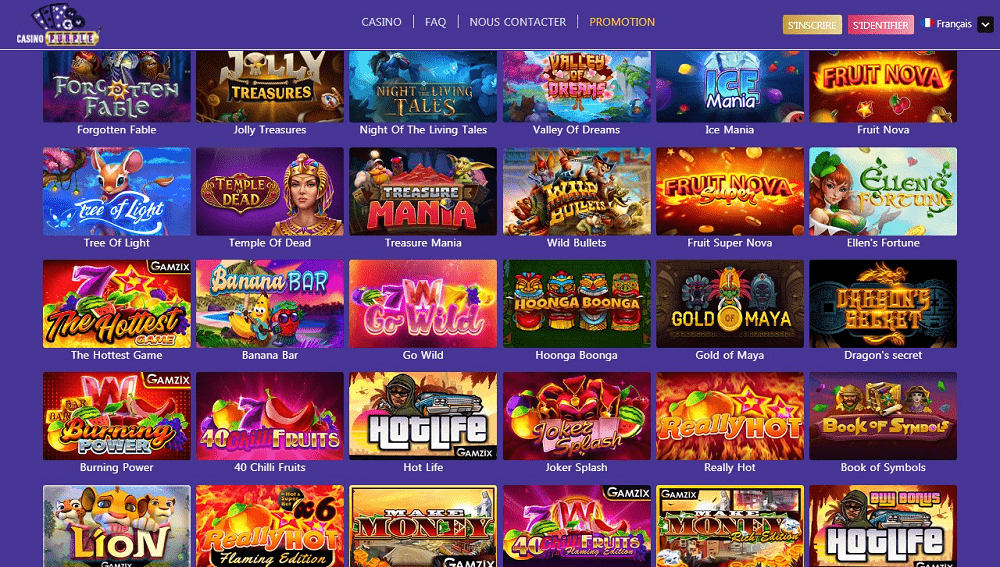Open the Temple Of Dead game thumbnail
Viewport: 1000px width, 567px height.
click(270, 191)
